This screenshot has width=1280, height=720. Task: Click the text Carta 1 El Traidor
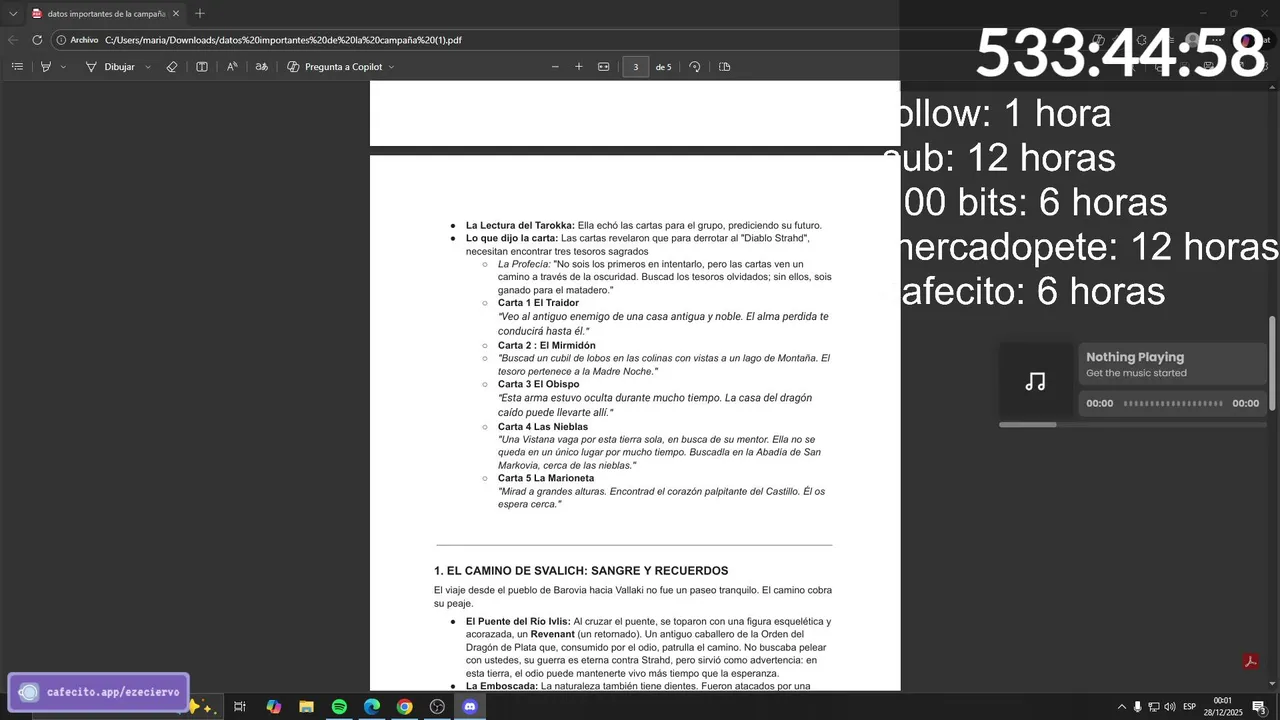(538, 303)
